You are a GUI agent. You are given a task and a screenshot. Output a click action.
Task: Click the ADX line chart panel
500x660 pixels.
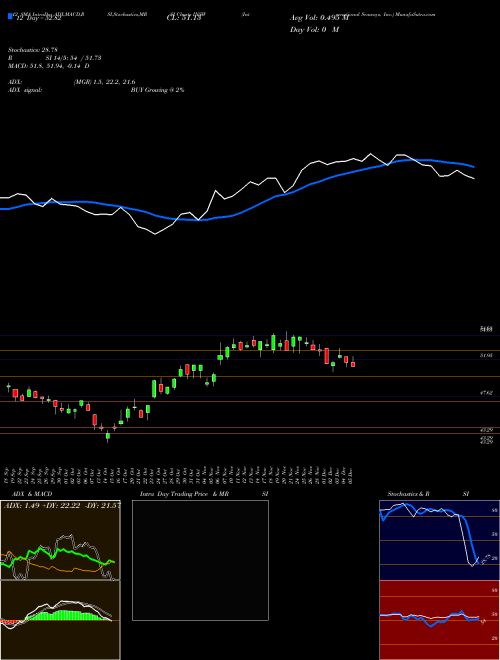tap(60, 540)
